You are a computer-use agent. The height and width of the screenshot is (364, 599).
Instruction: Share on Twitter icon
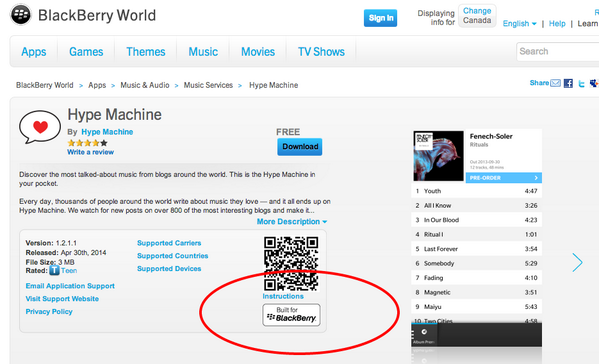[581, 84]
